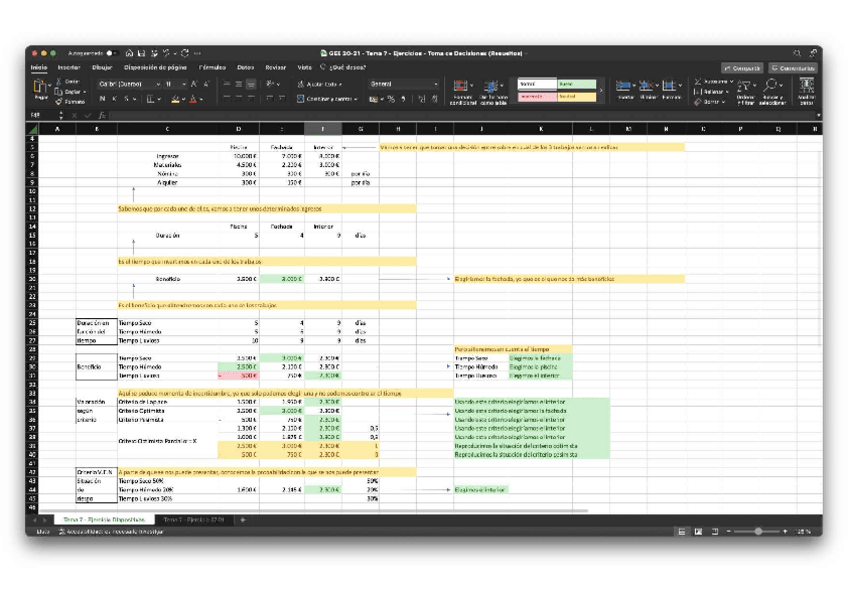
Task: Toggle italic formatting with K button
Action: pyautogui.click(x=116, y=99)
